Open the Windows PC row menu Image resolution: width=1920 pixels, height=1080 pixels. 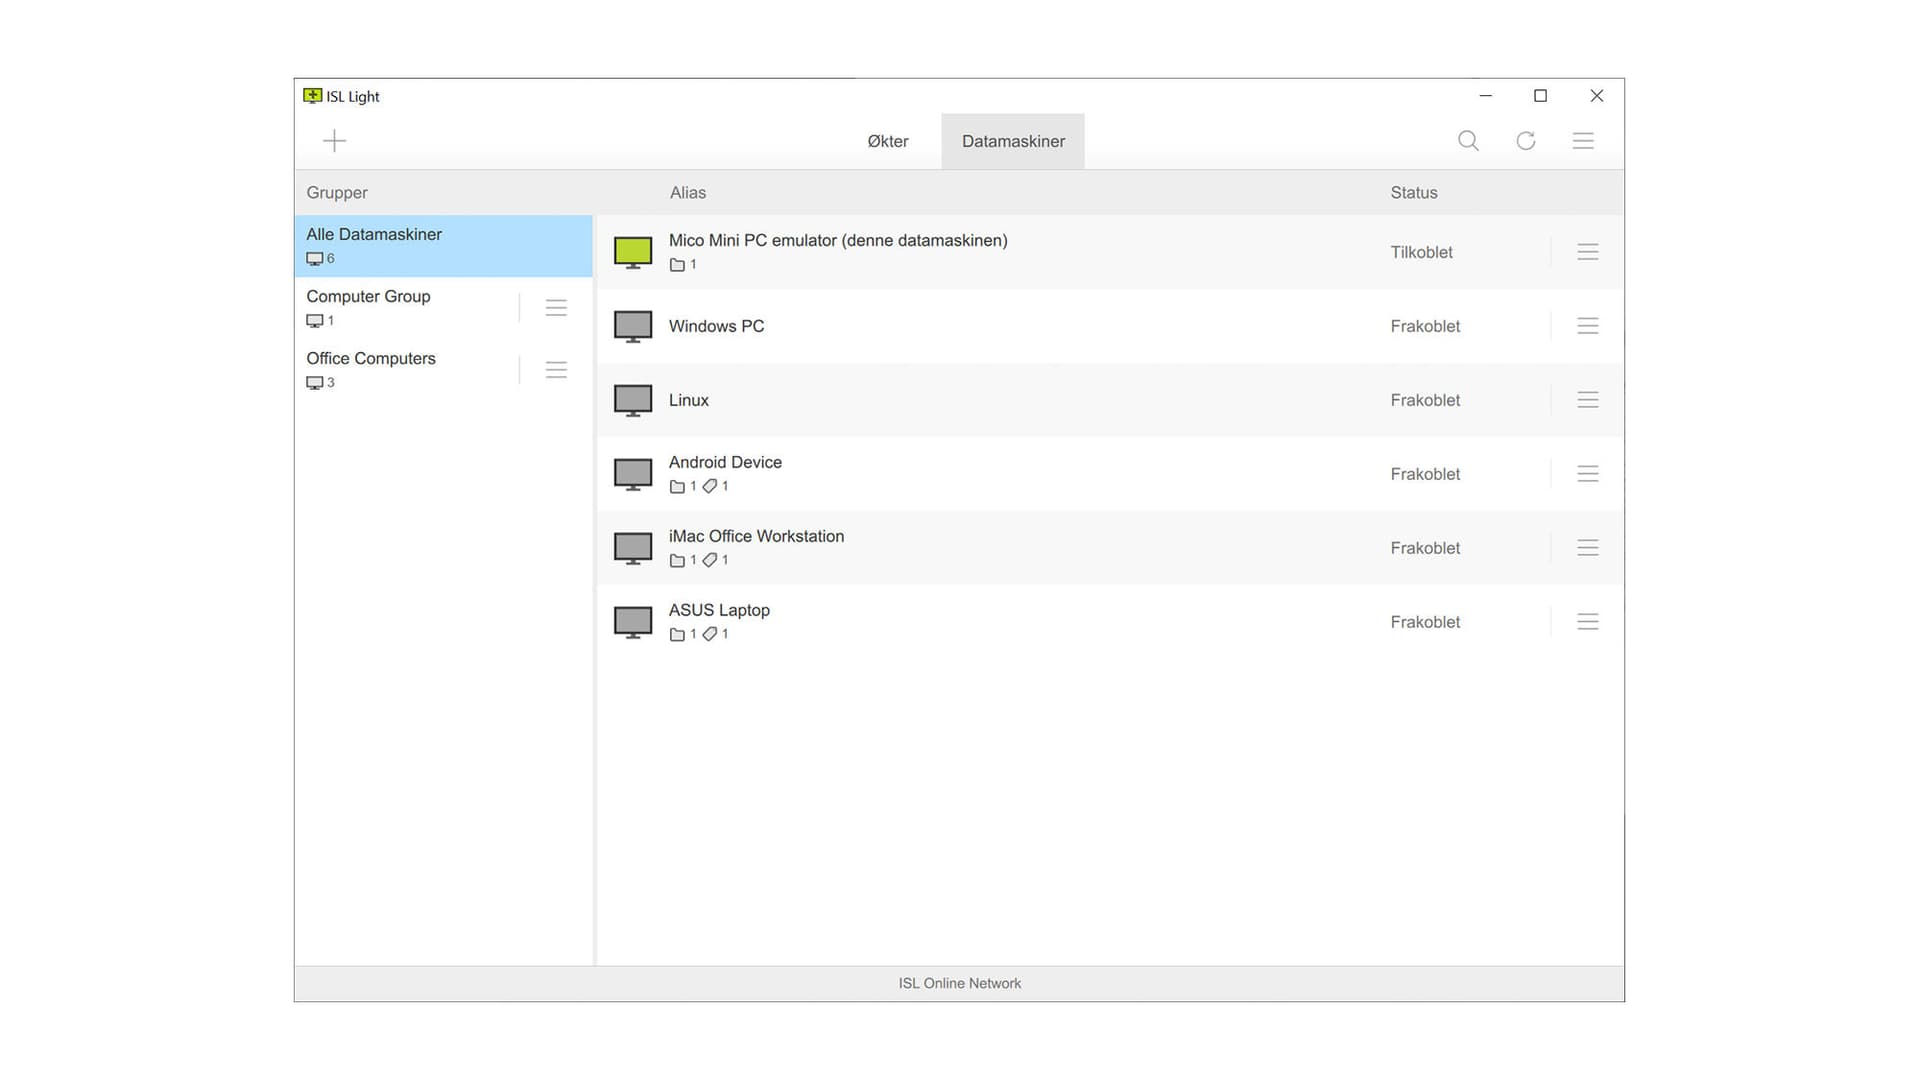point(1587,326)
